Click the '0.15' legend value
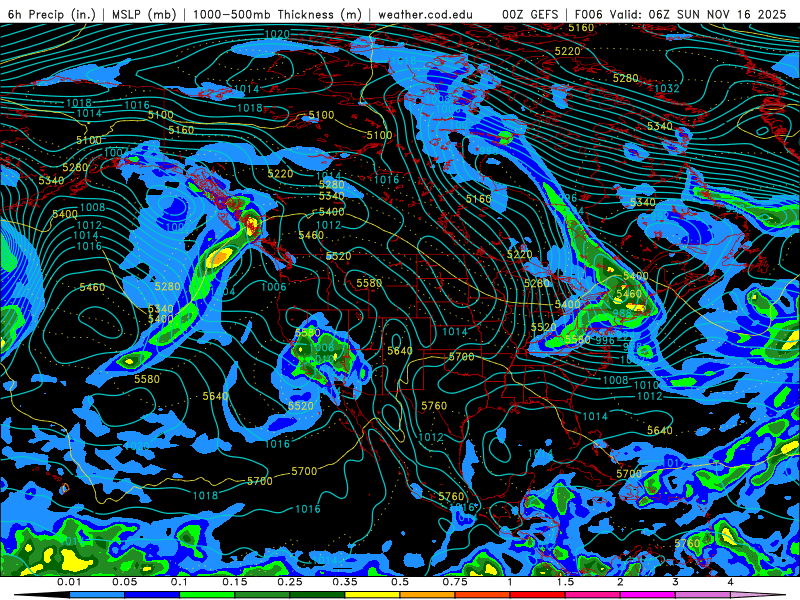 click(x=235, y=582)
